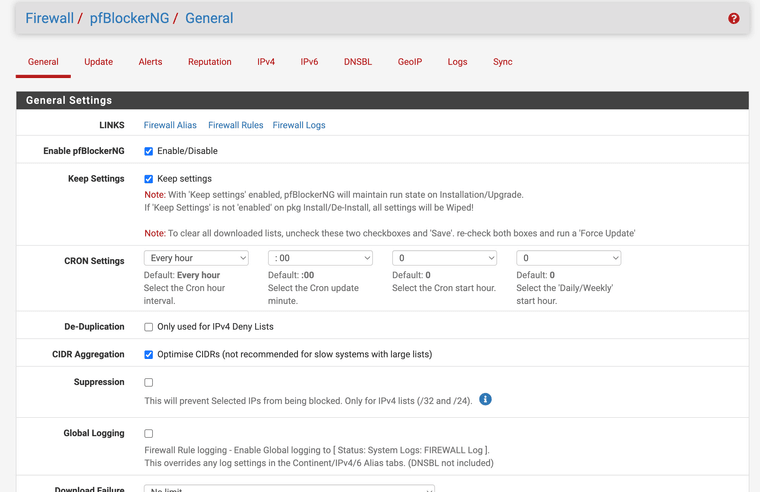Open the Download Failure No limit dropdown
Viewport: 760px width, 492px height.
[289, 488]
